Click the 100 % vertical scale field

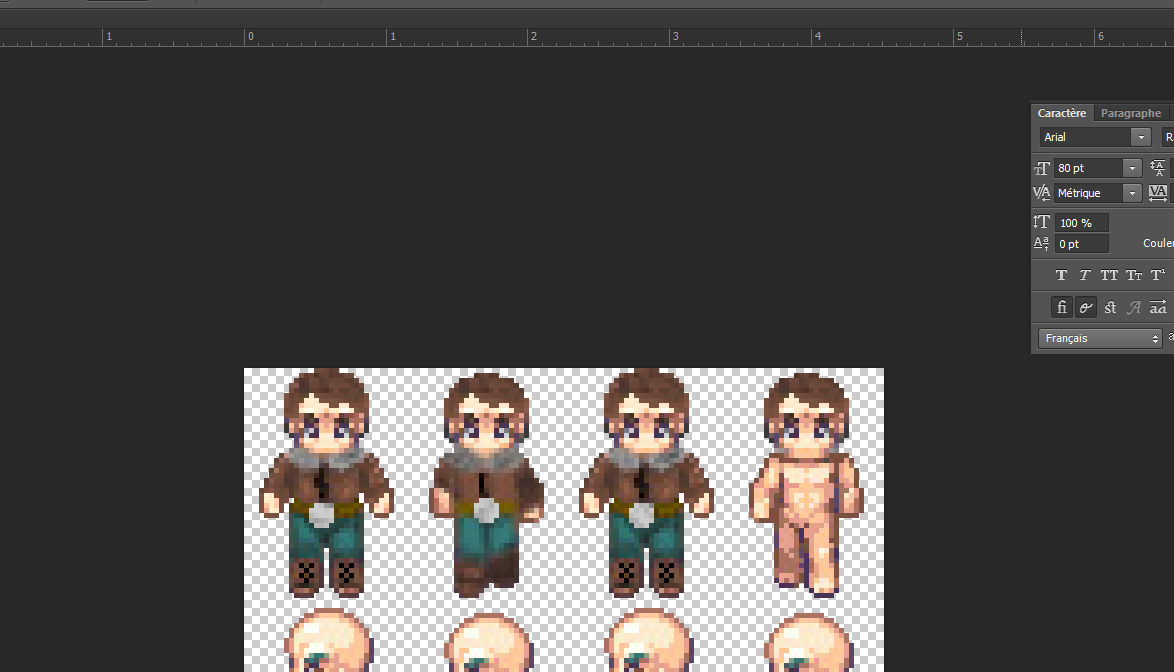1081,223
